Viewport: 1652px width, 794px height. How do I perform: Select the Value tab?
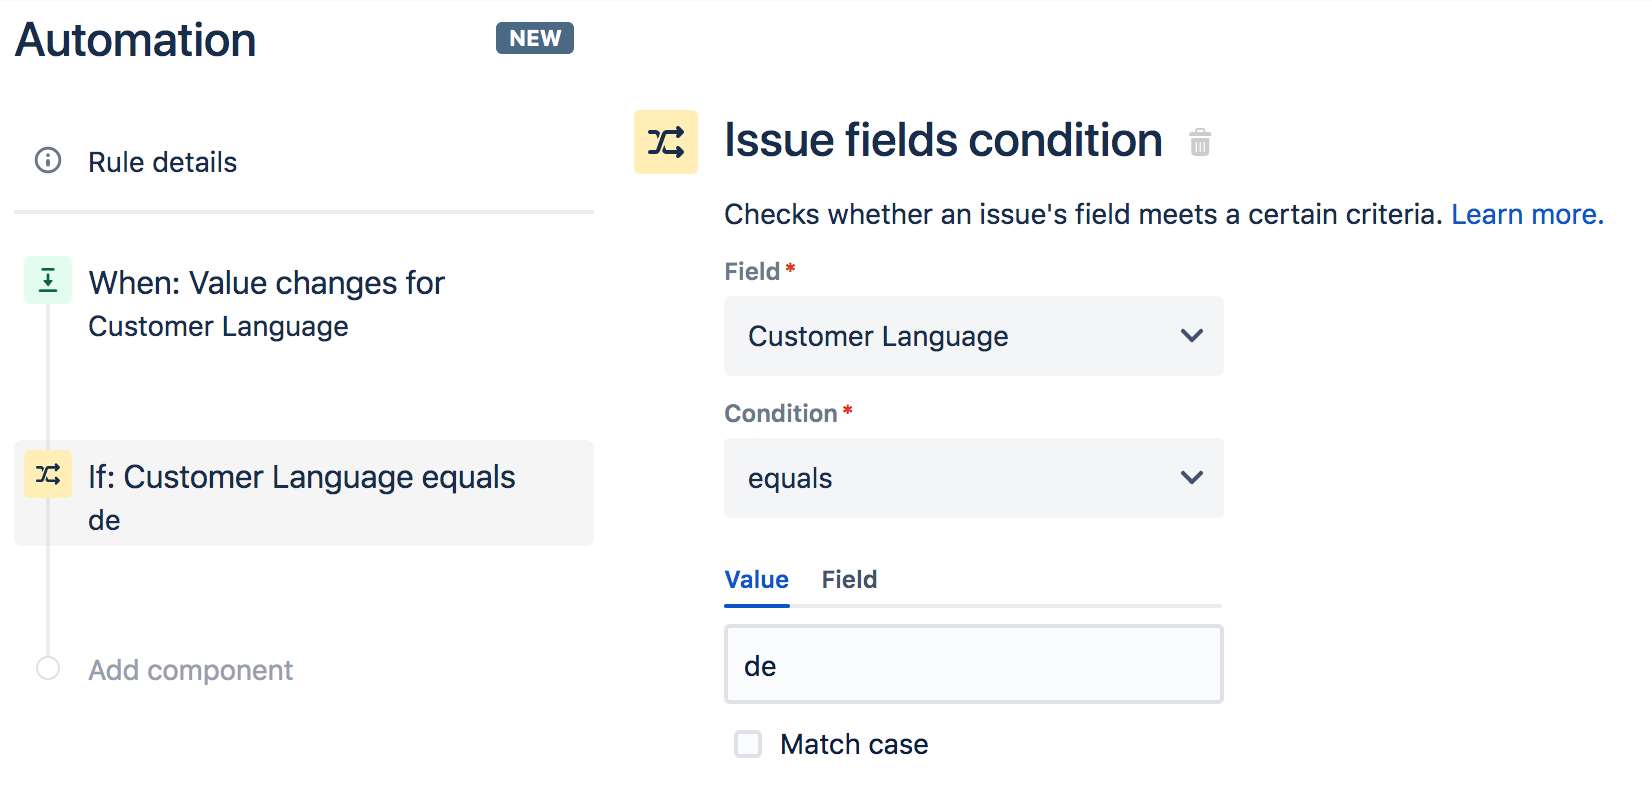tap(757, 580)
